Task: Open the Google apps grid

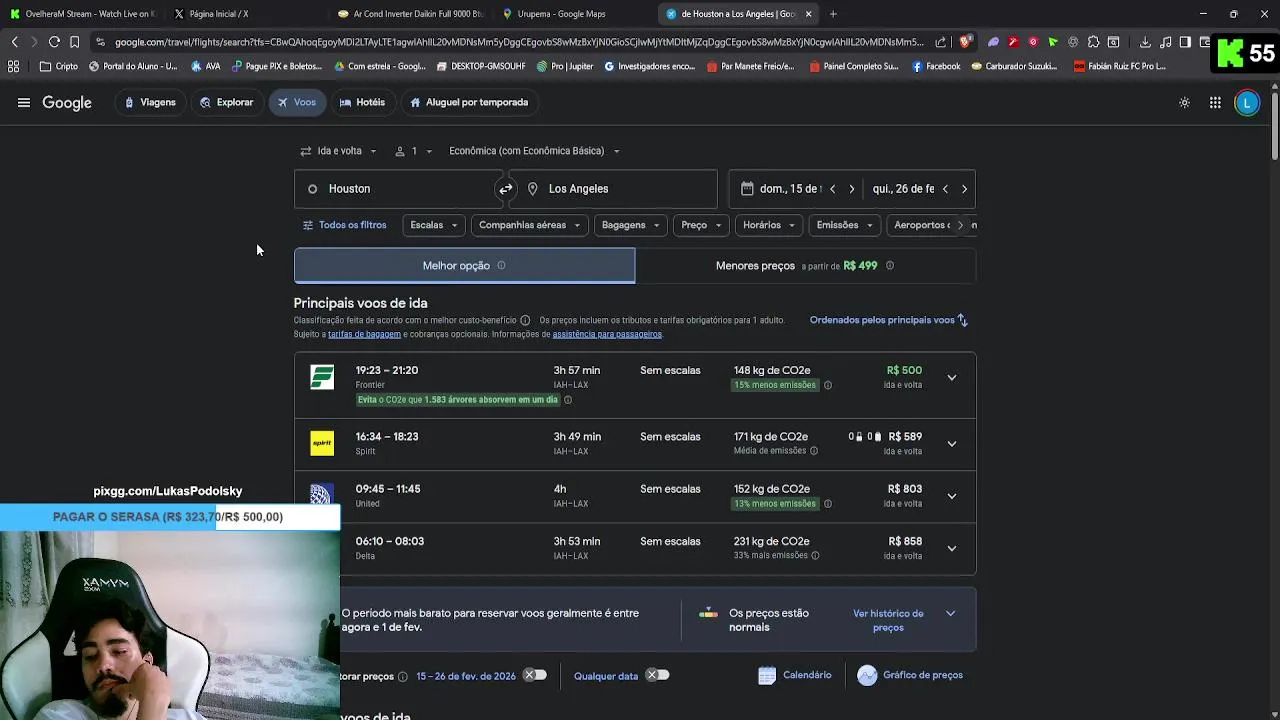Action: (1215, 102)
